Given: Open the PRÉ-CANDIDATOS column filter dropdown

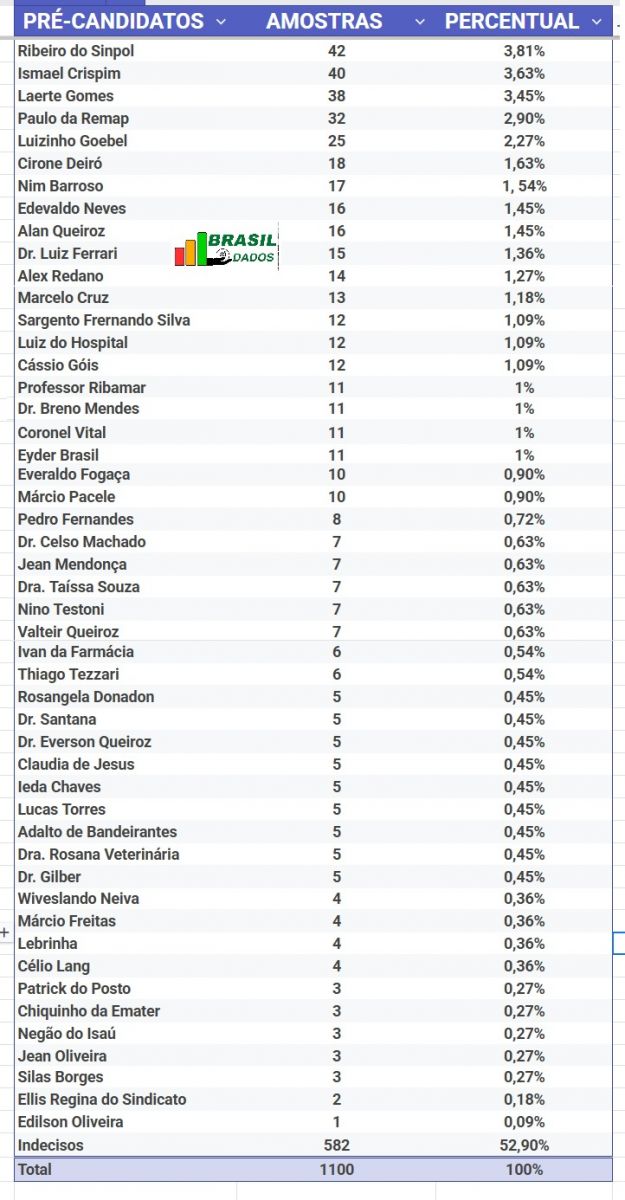Looking at the screenshot, I should [221, 21].
